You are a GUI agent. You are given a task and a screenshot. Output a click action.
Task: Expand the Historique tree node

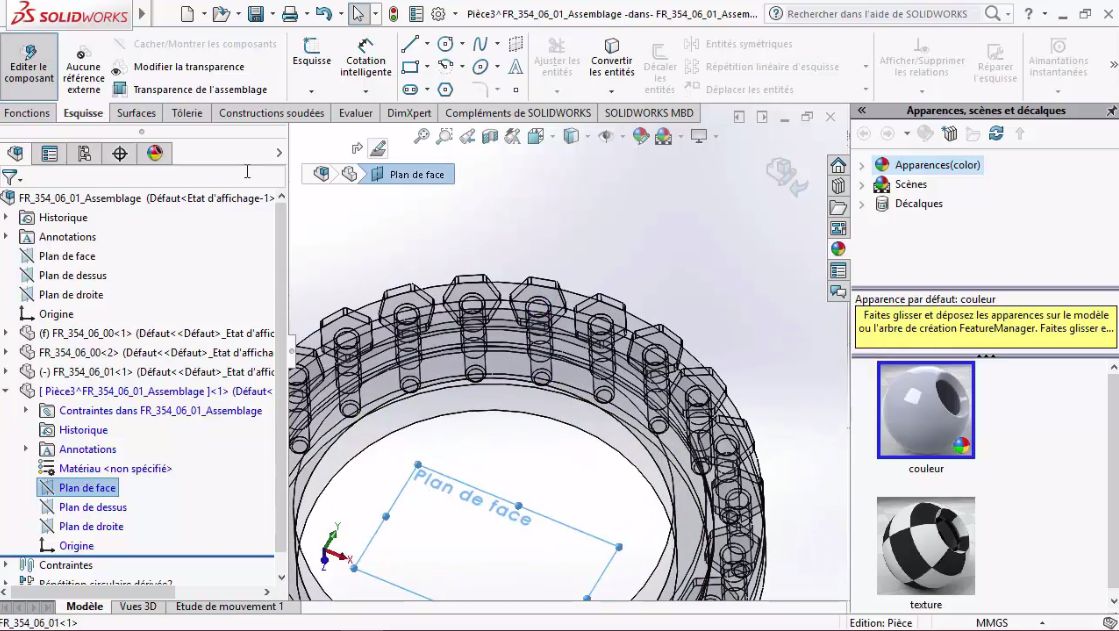[6, 217]
